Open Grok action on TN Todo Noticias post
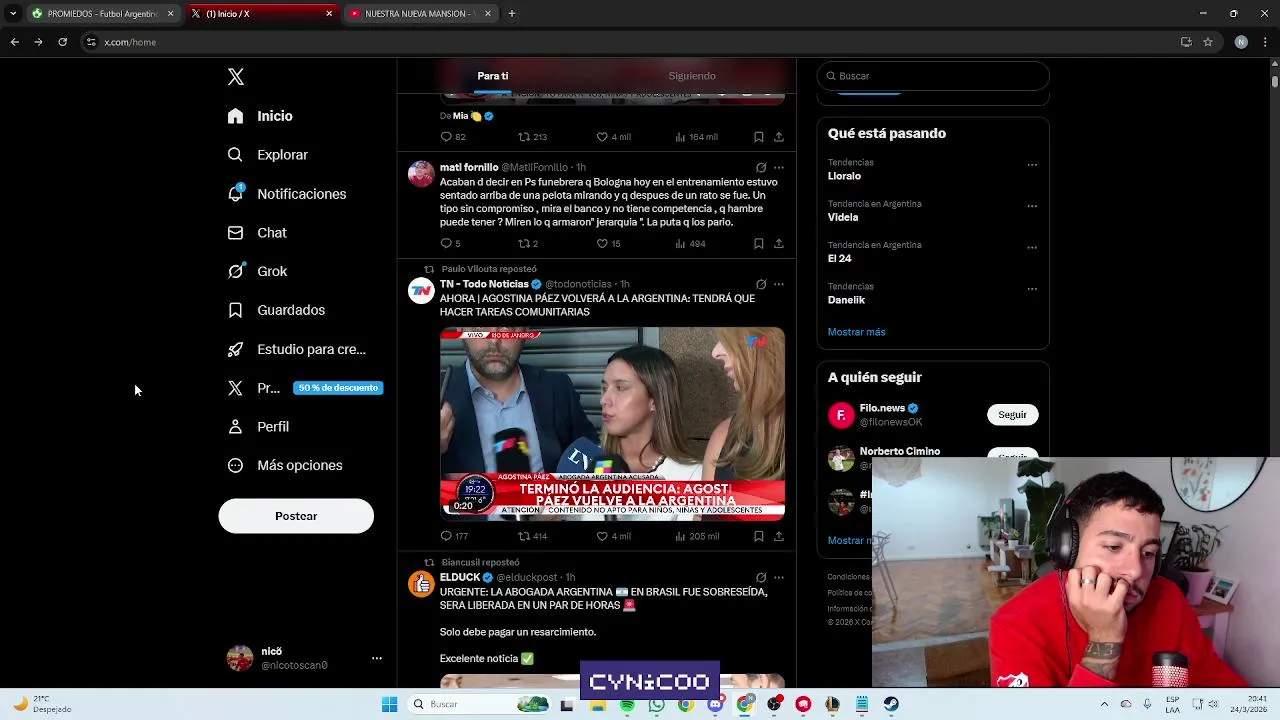 point(761,285)
